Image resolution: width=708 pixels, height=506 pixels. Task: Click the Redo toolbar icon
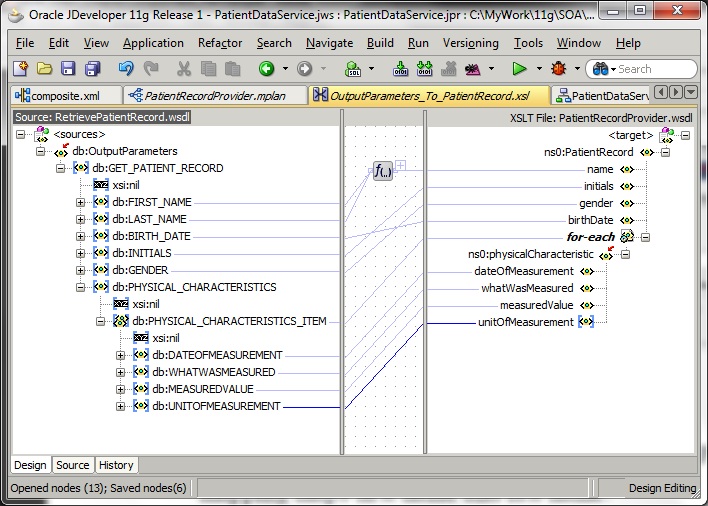pyautogui.click(x=151, y=69)
